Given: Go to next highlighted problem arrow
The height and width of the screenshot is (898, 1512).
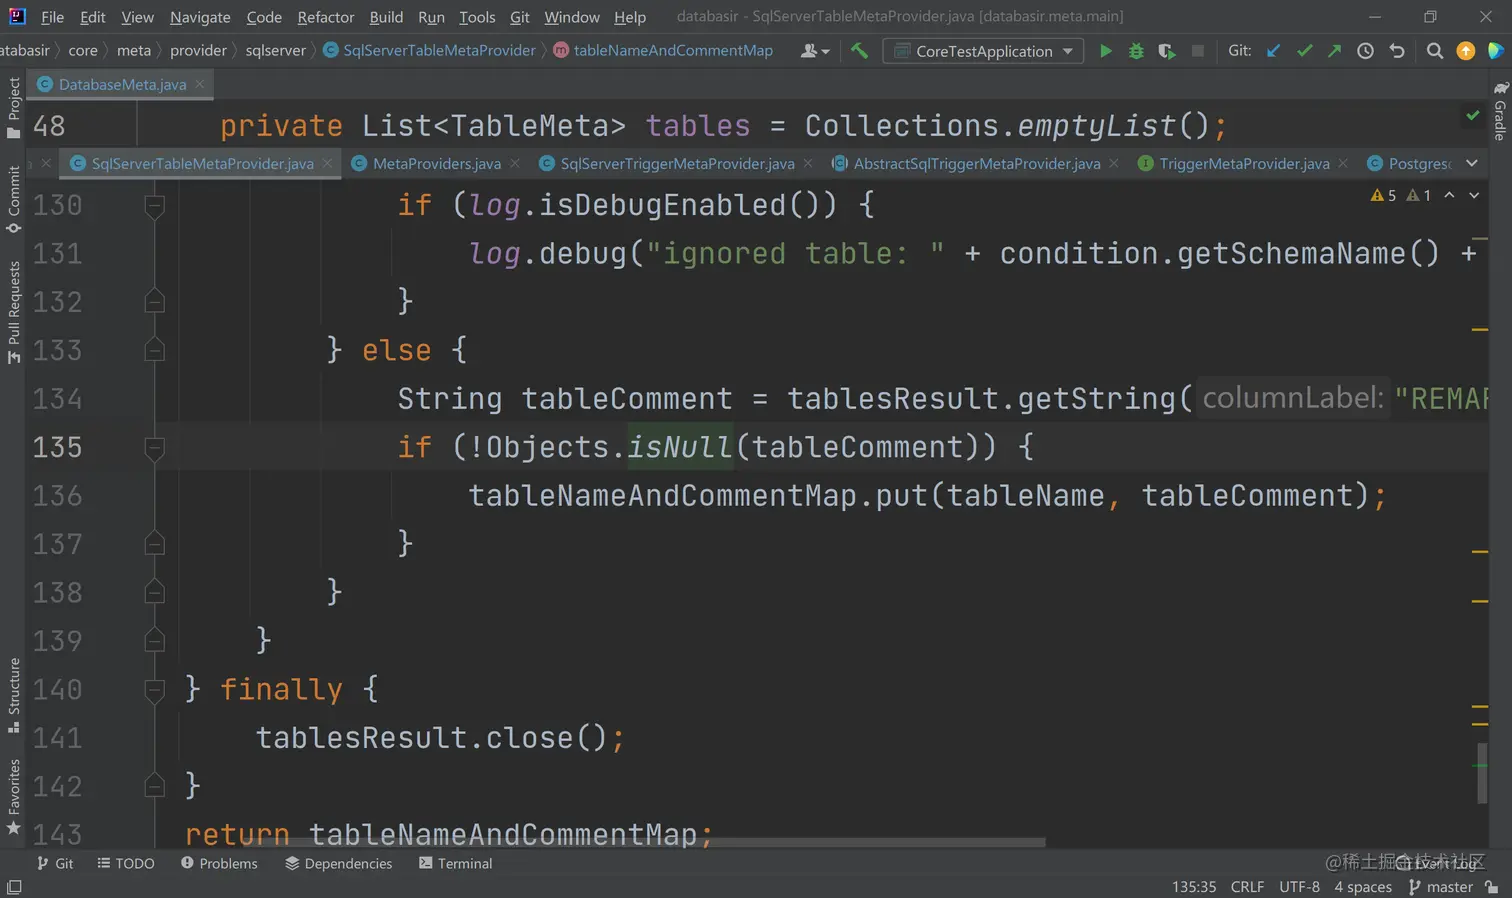Looking at the screenshot, I should [1474, 195].
